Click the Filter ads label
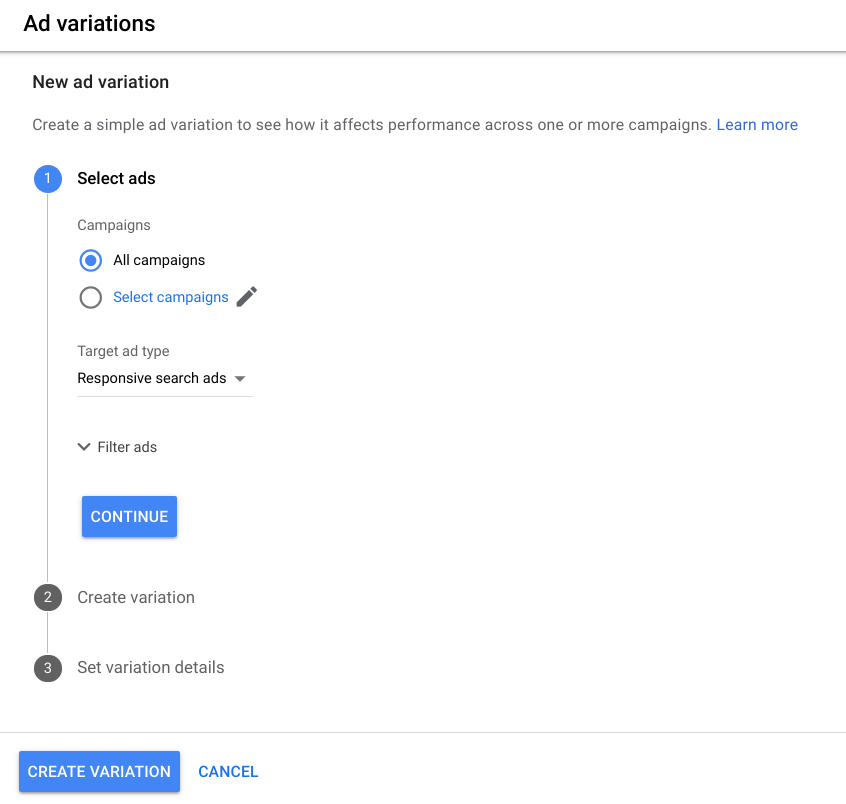The width and height of the screenshot is (846, 804). 127,447
